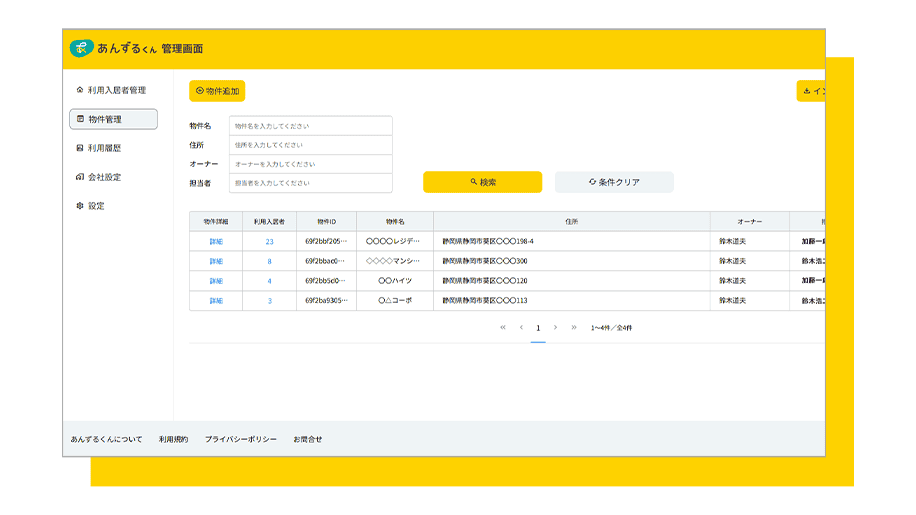
Task: Go to the first page with « arrow
Action: (503, 328)
